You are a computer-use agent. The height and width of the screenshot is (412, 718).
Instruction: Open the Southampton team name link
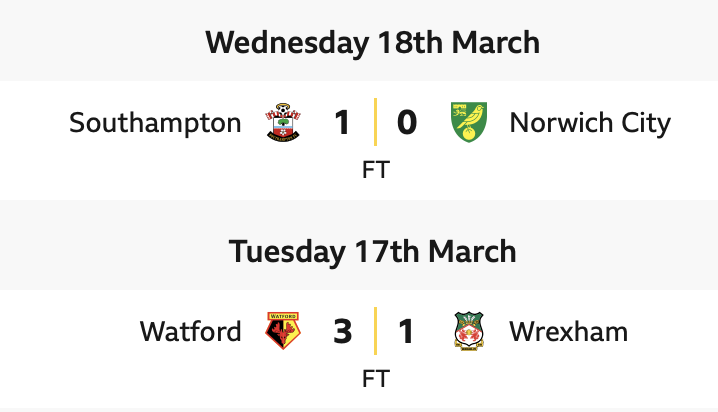coord(155,123)
